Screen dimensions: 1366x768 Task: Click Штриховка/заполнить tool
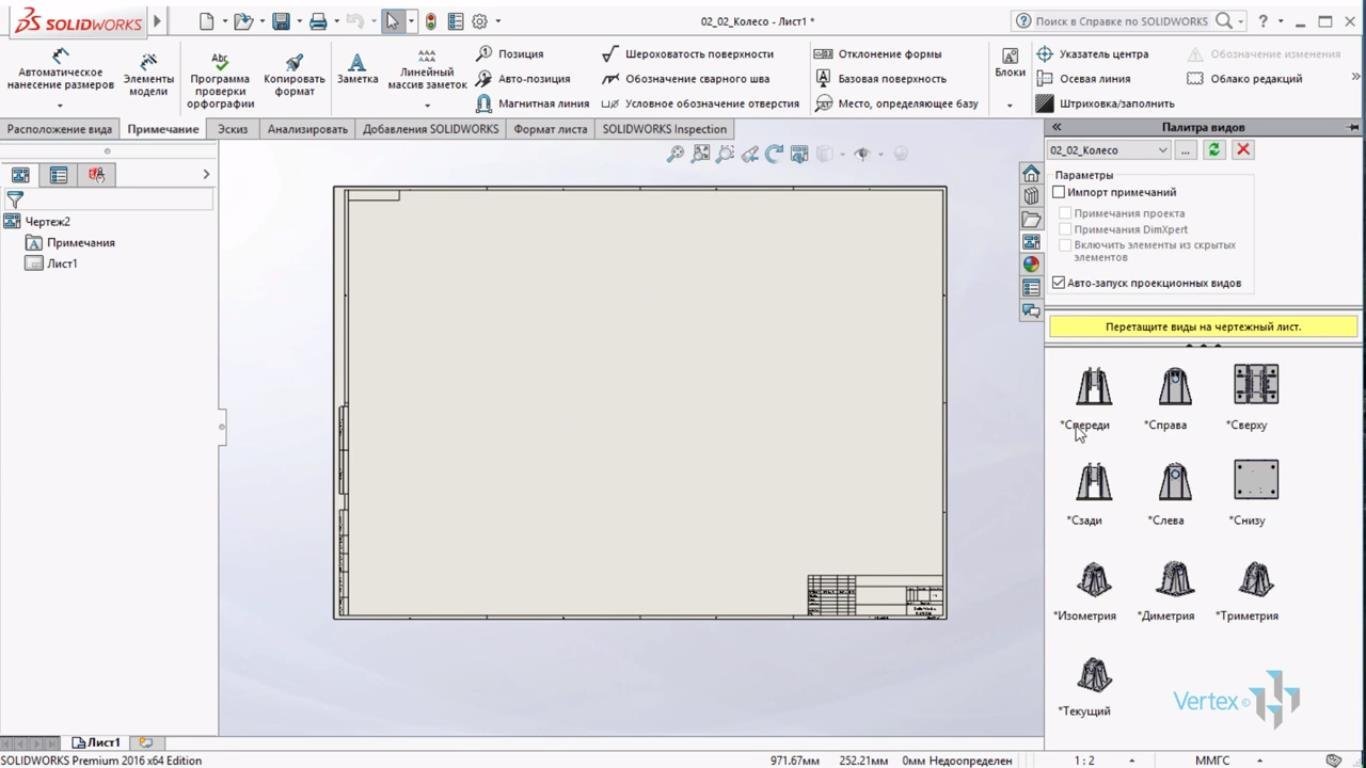coord(1105,103)
